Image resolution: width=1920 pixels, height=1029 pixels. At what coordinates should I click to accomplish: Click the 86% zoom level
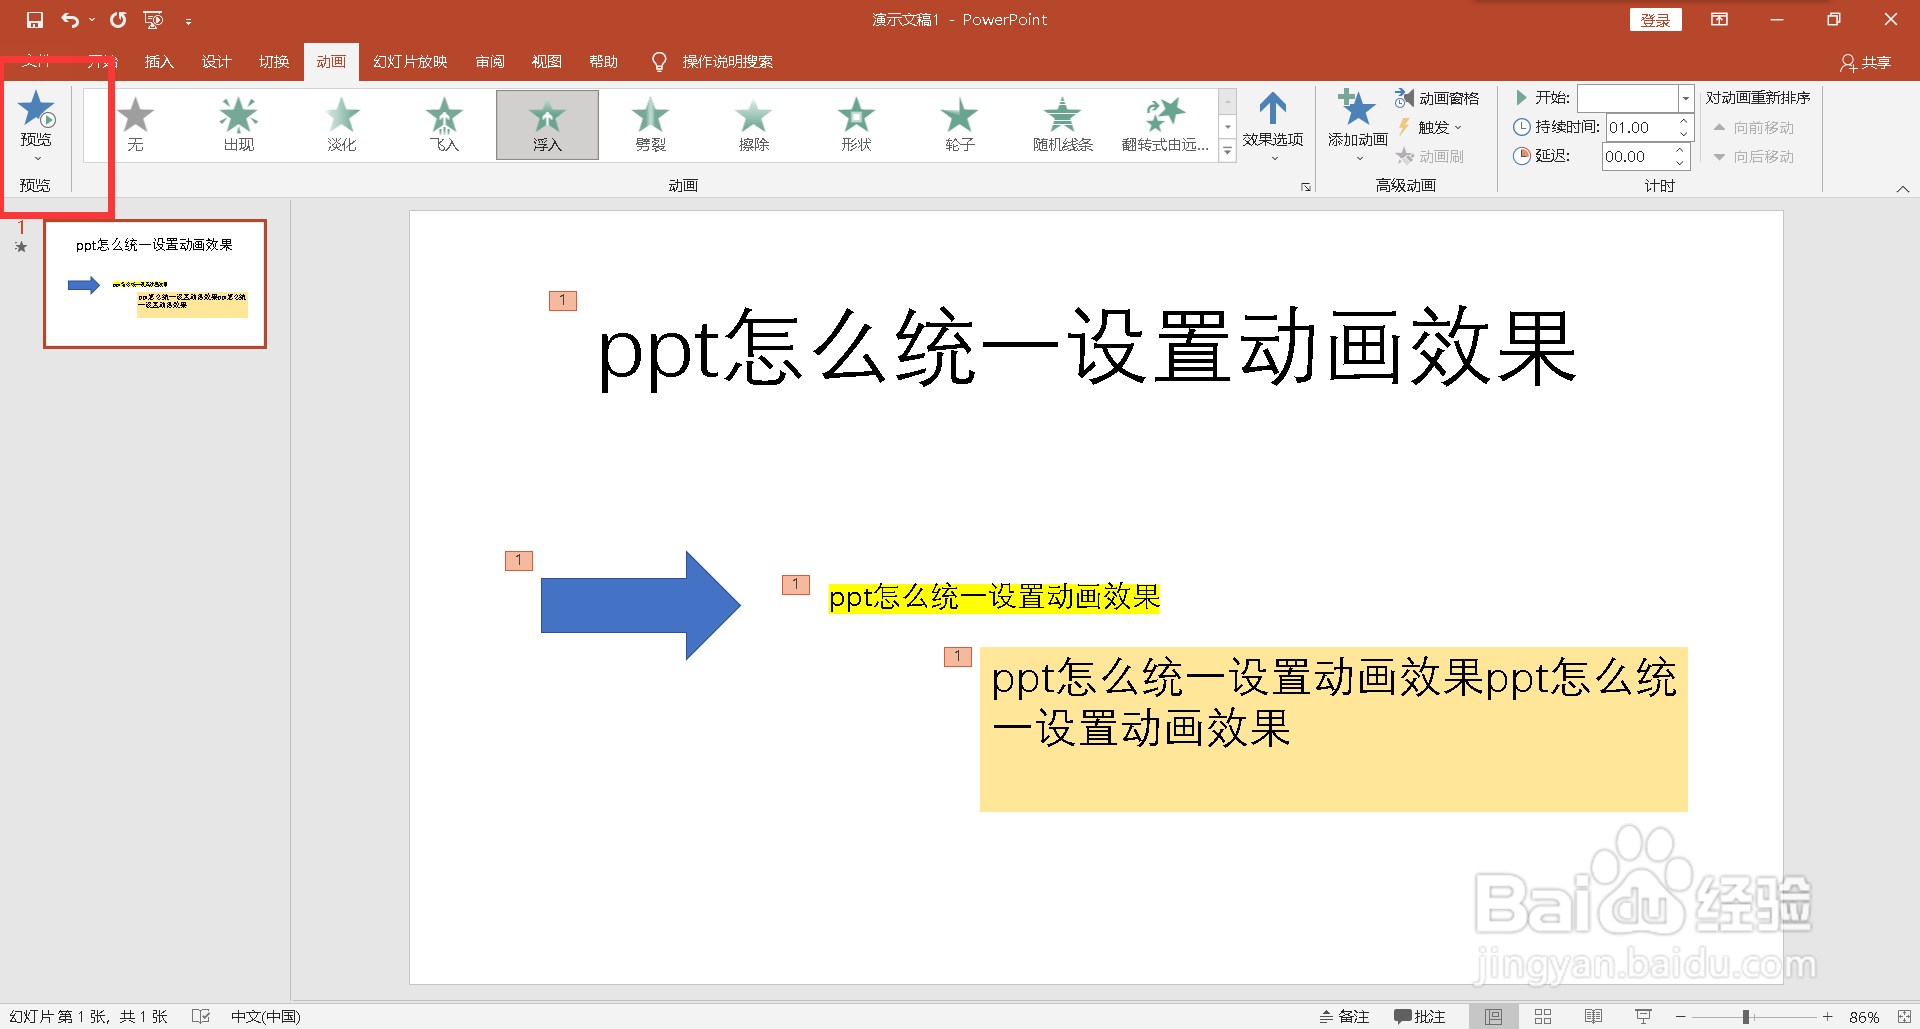pos(1864,1017)
